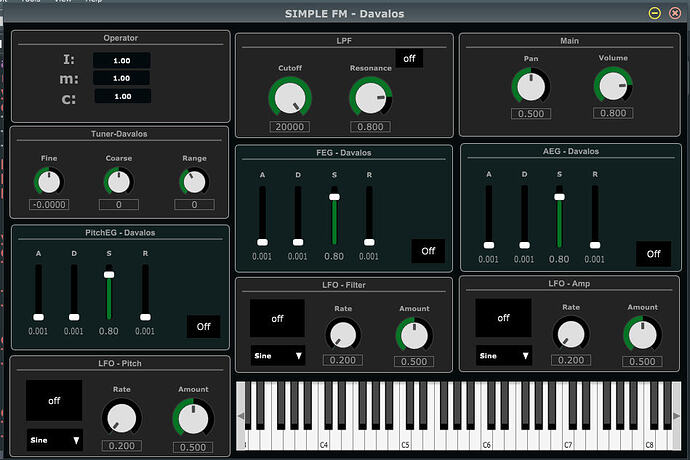Open the Help menu
The width and height of the screenshot is (690, 460).
95,3
